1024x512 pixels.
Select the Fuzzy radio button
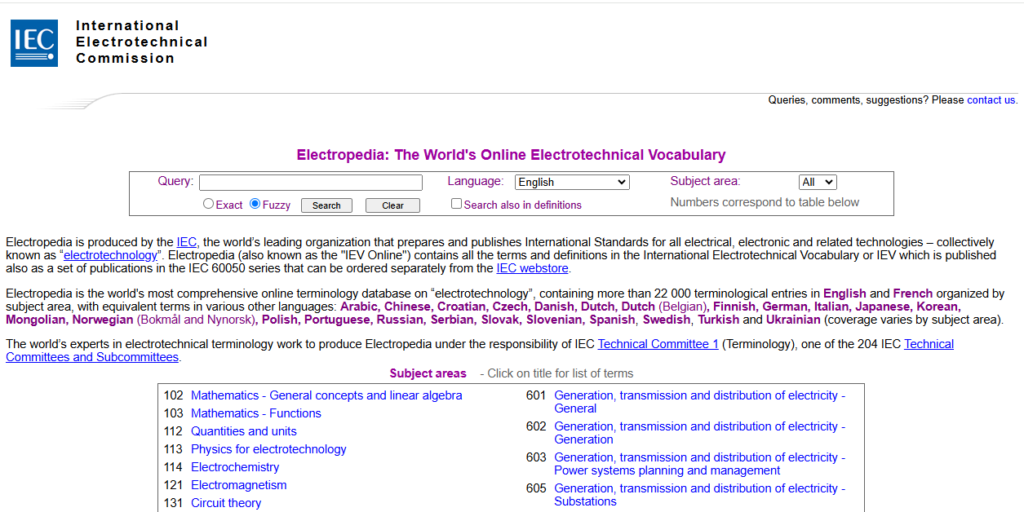point(255,204)
